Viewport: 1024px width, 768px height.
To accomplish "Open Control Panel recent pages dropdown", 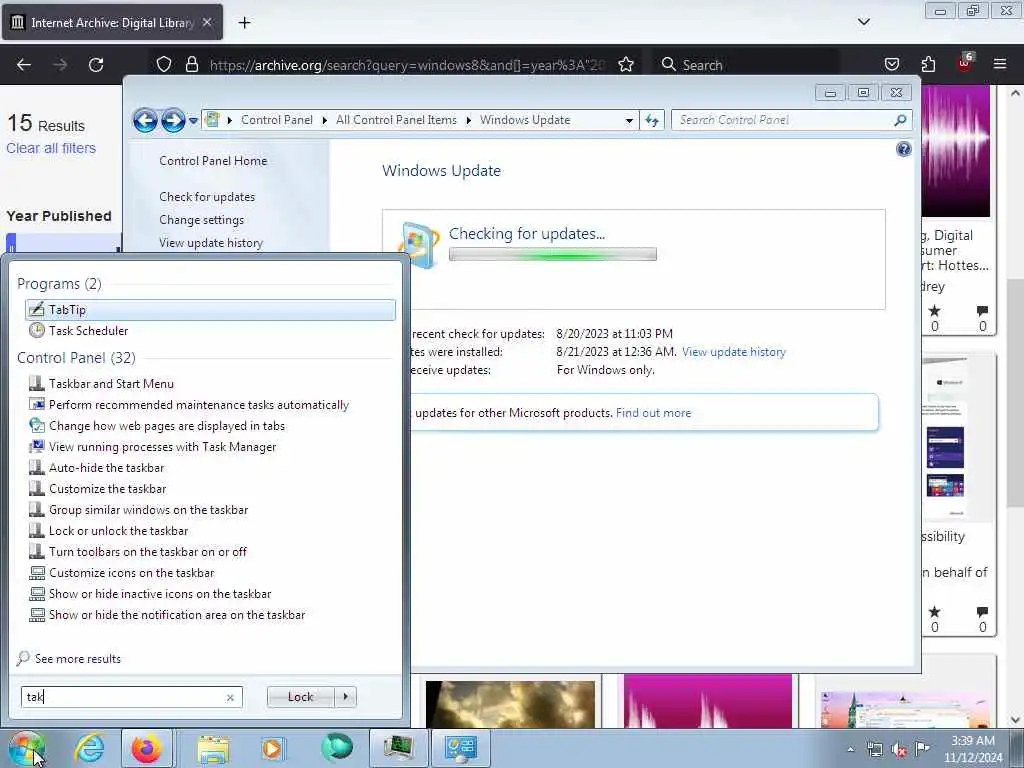I will [193, 121].
